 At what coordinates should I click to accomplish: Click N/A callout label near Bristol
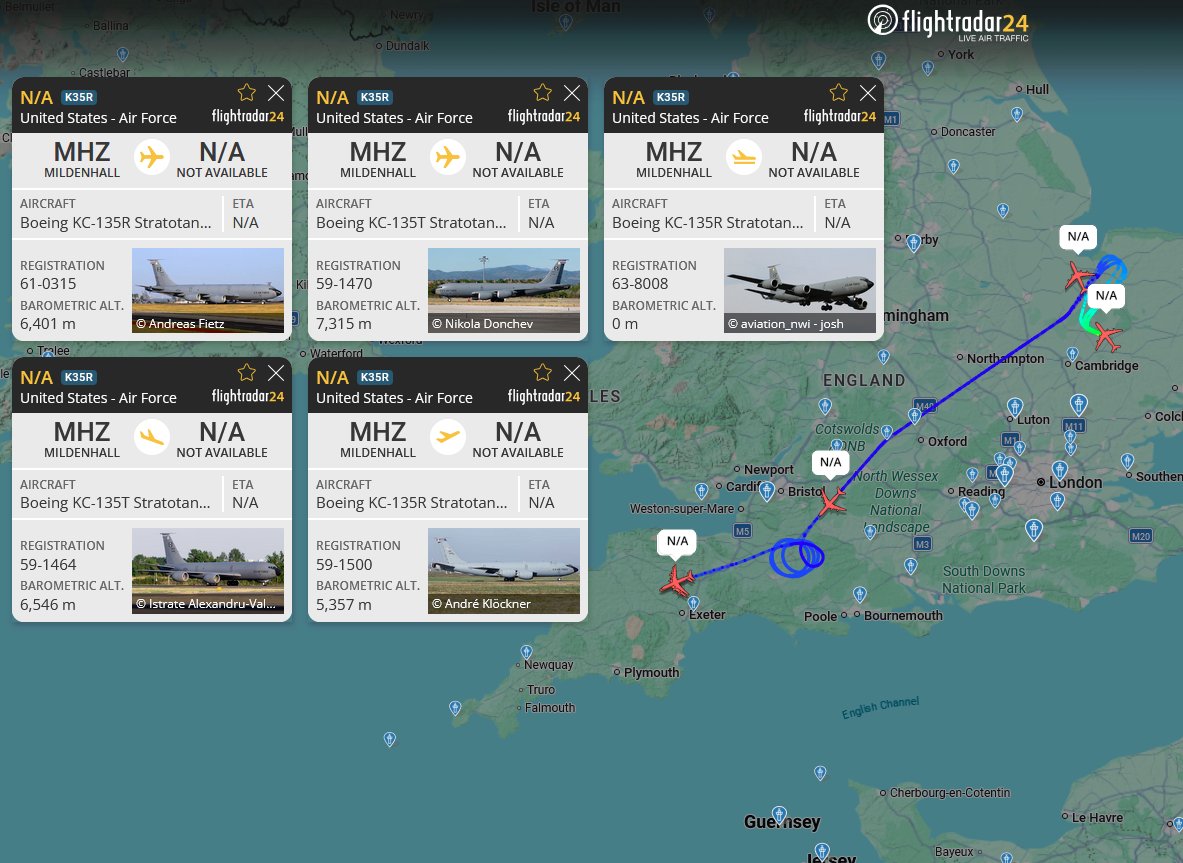pos(830,462)
